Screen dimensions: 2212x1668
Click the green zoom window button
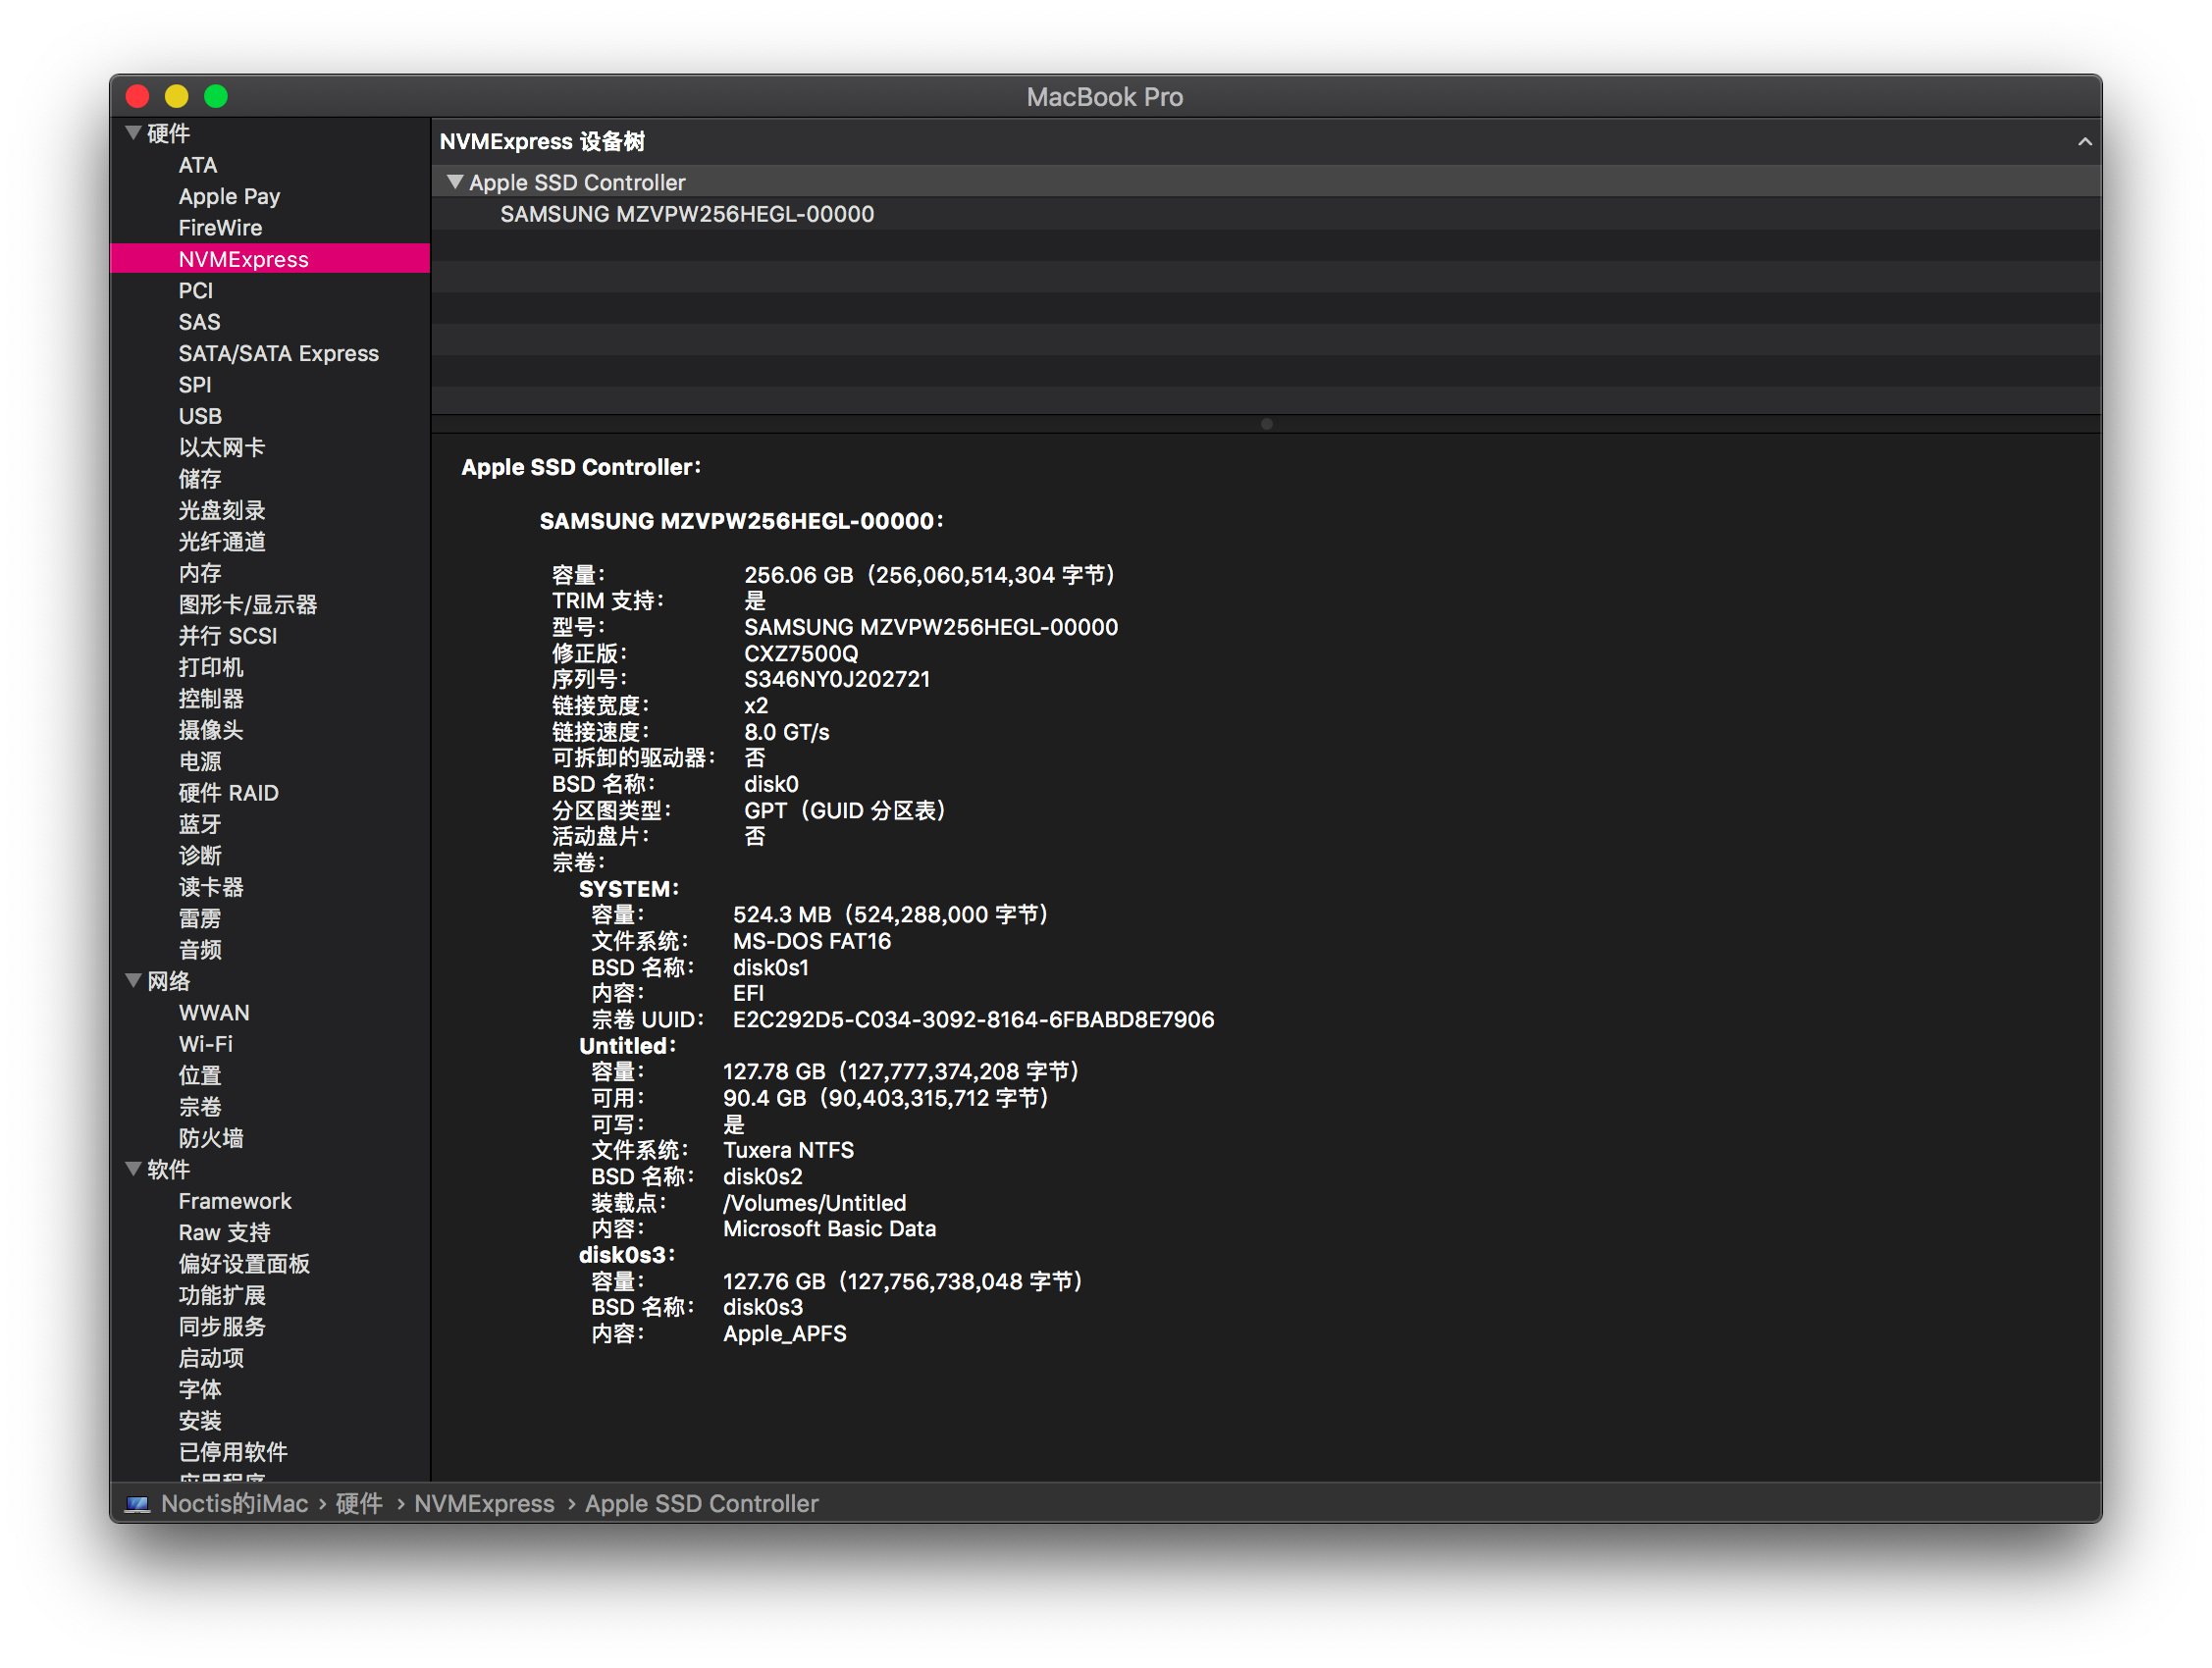(216, 96)
